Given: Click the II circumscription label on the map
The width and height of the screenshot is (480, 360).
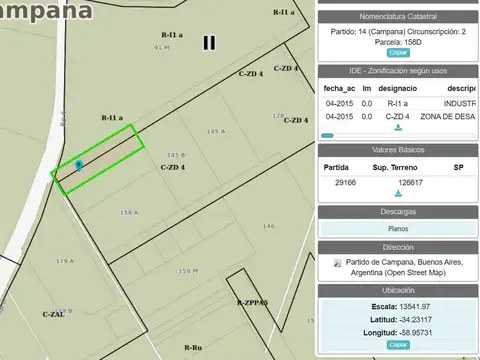Looking at the screenshot, I should click(x=209, y=43).
